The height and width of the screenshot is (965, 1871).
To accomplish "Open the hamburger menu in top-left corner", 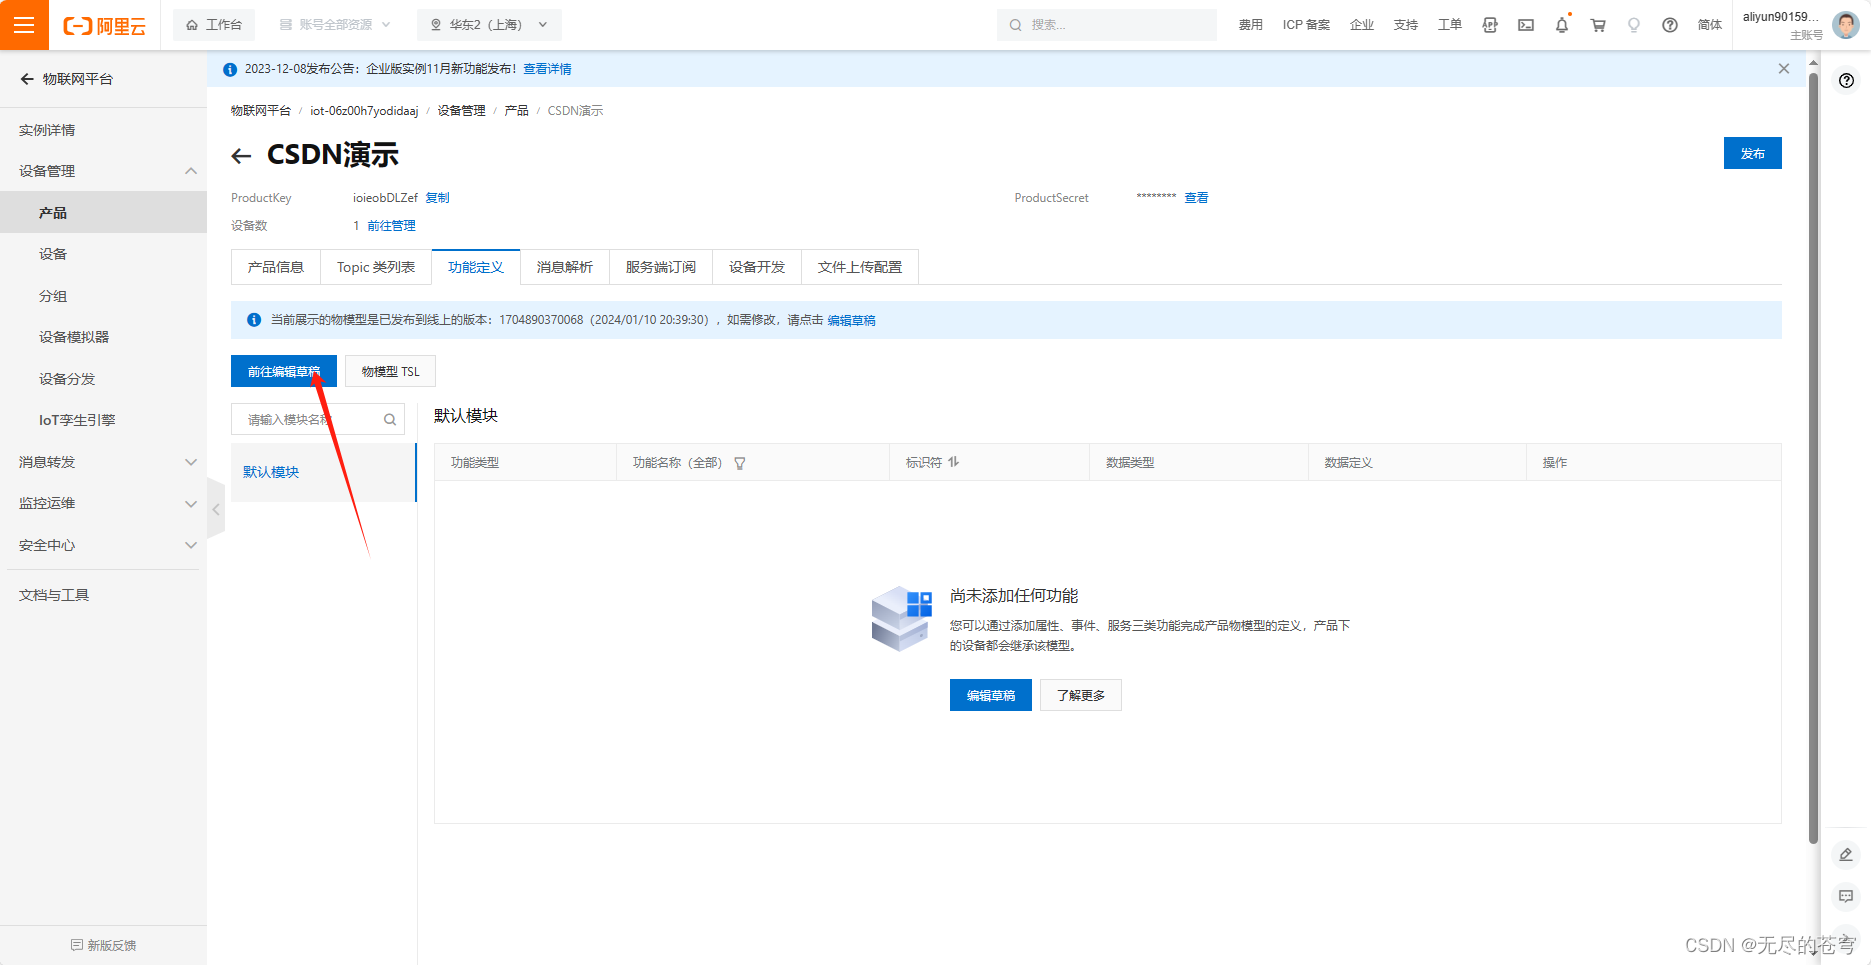I will coord(24,25).
